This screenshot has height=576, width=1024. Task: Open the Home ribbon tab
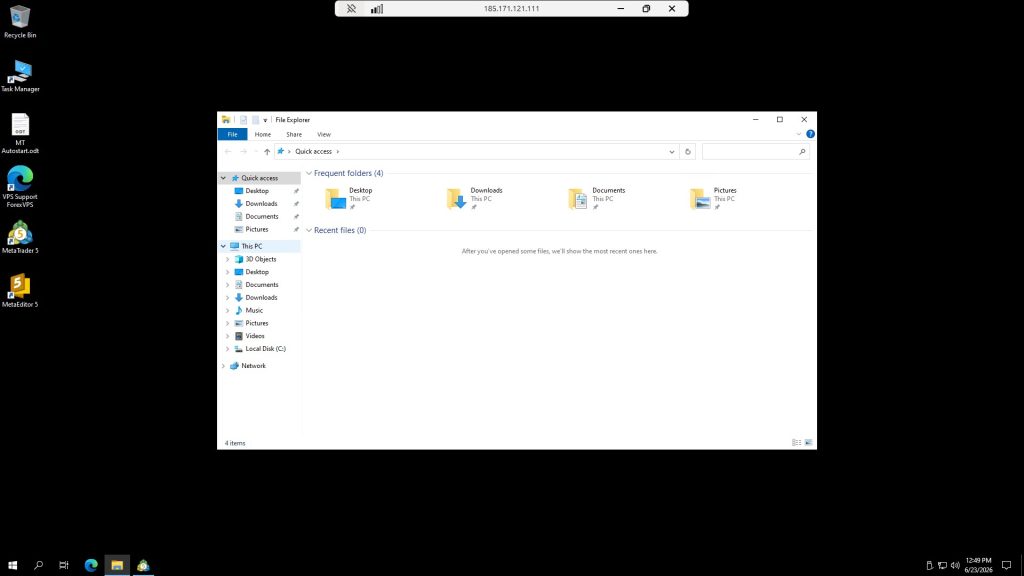click(263, 135)
